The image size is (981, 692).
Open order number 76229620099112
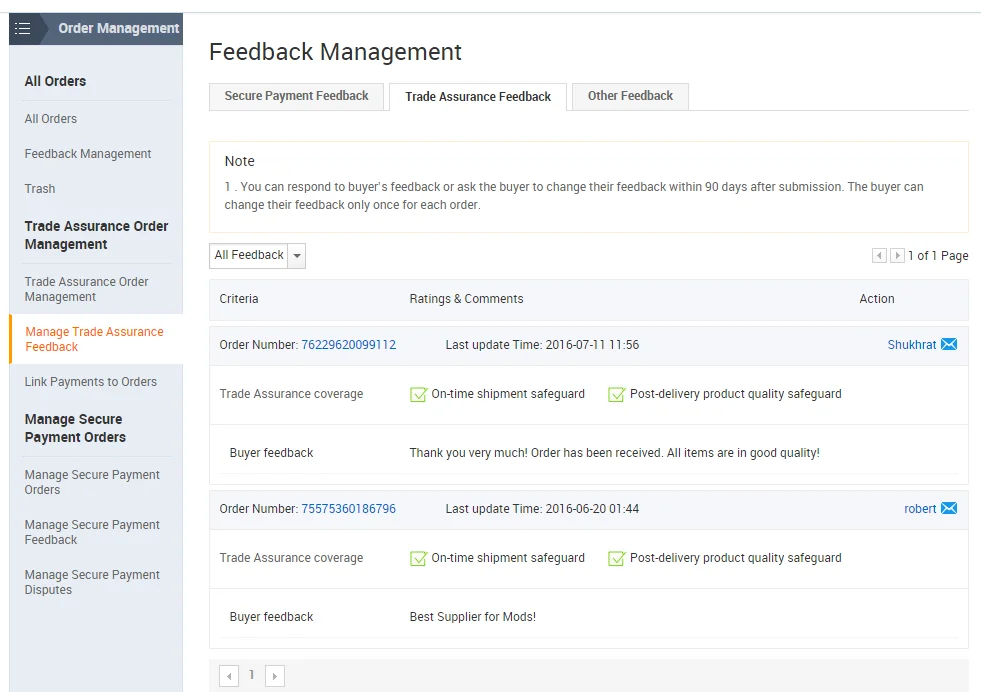(348, 345)
